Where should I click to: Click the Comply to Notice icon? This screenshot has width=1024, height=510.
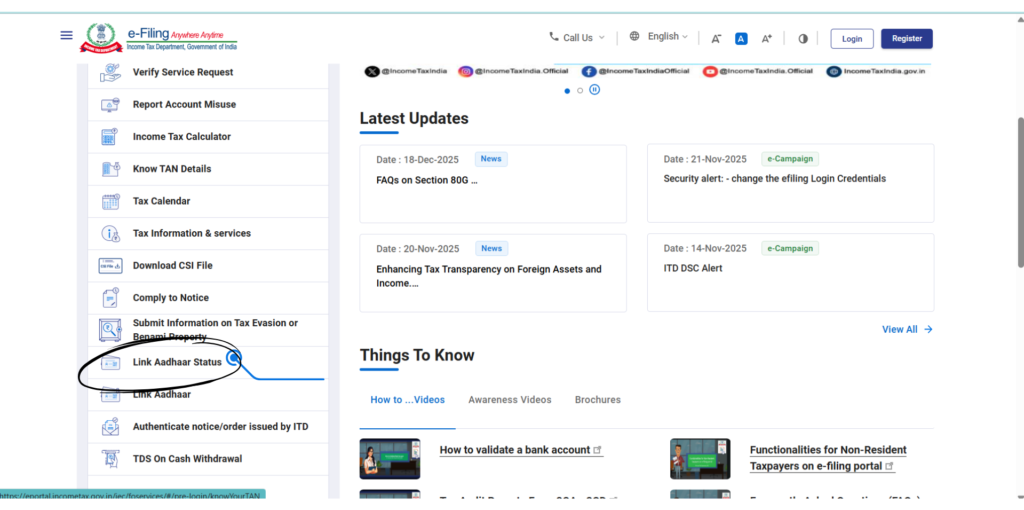click(110, 298)
